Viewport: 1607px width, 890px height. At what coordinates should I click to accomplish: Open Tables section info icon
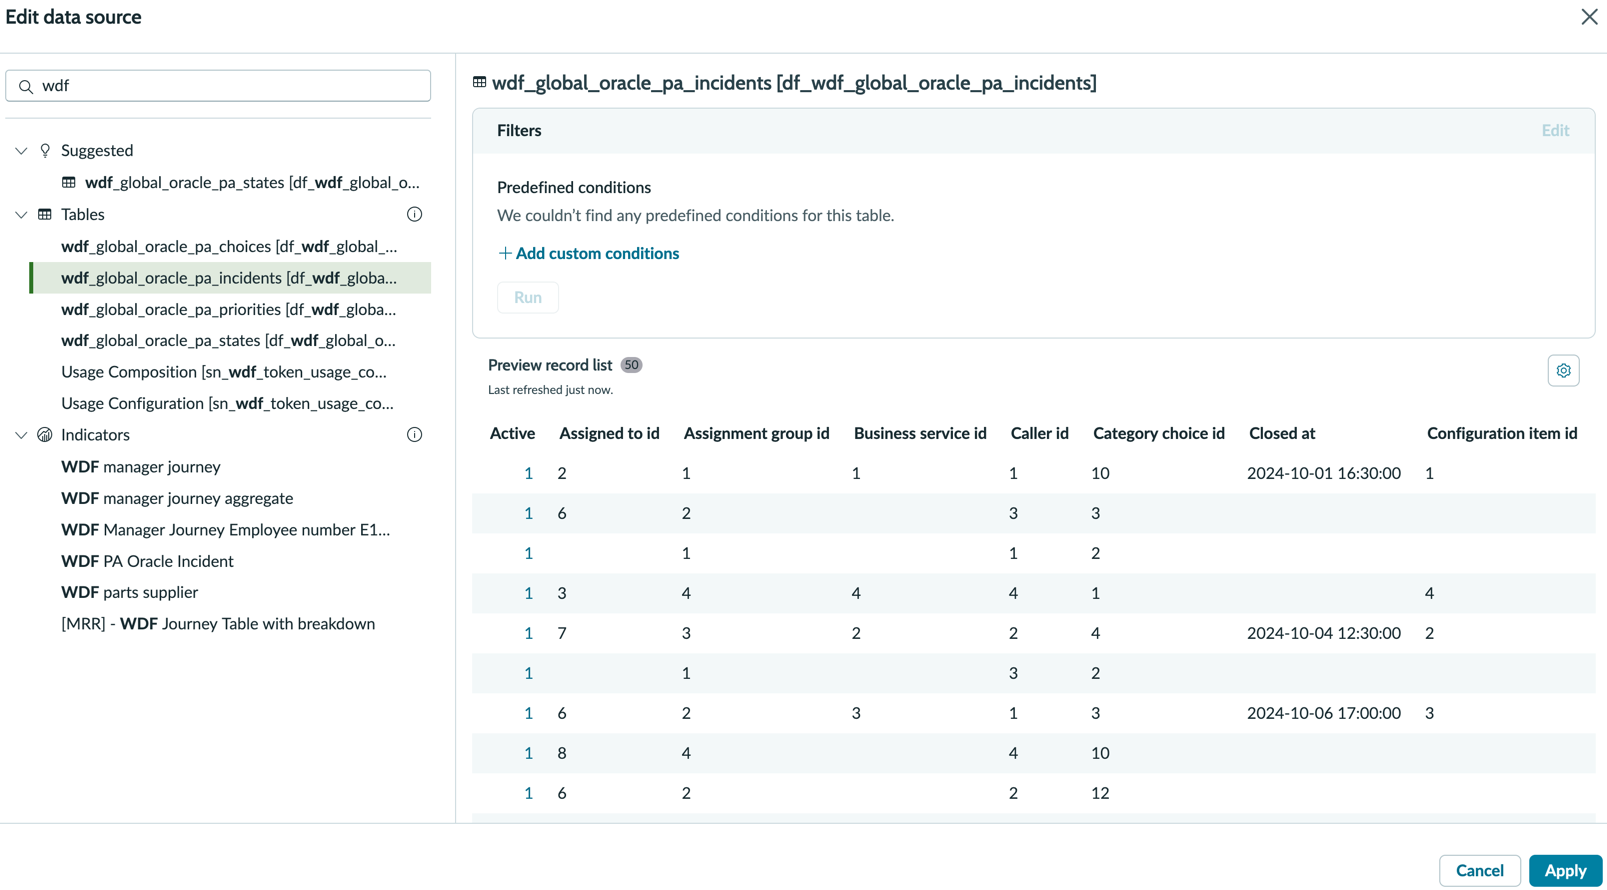(x=414, y=214)
